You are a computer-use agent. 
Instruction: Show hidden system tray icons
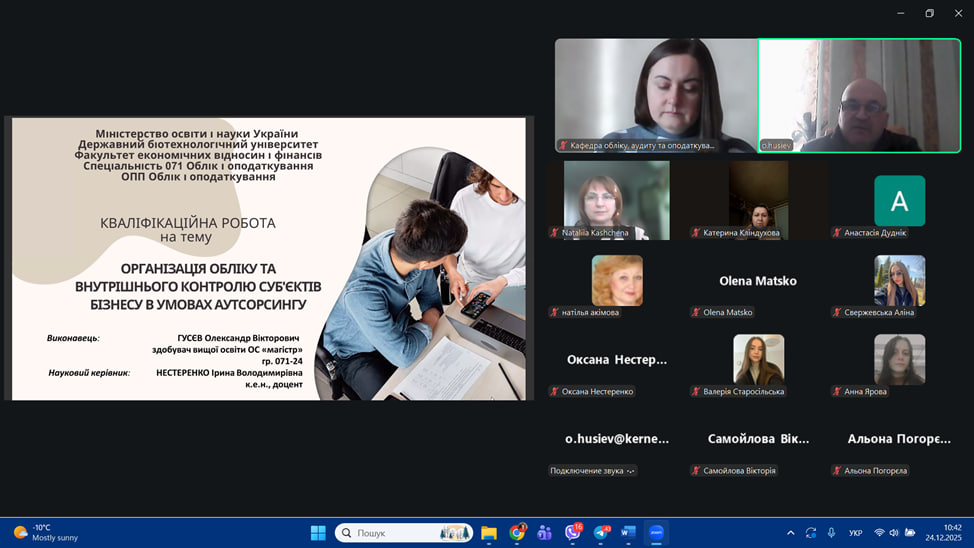point(791,533)
